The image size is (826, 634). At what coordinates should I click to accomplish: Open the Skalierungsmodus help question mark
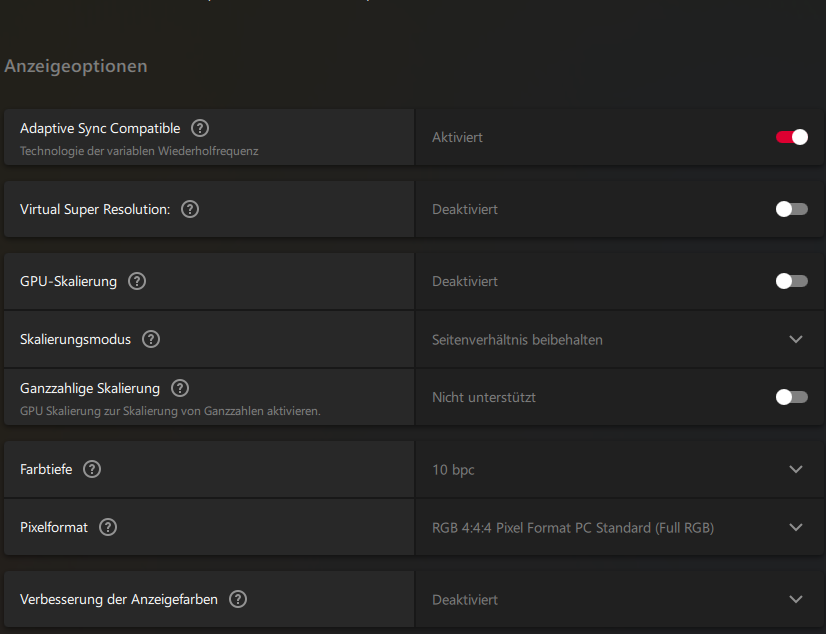pyautogui.click(x=151, y=339)
